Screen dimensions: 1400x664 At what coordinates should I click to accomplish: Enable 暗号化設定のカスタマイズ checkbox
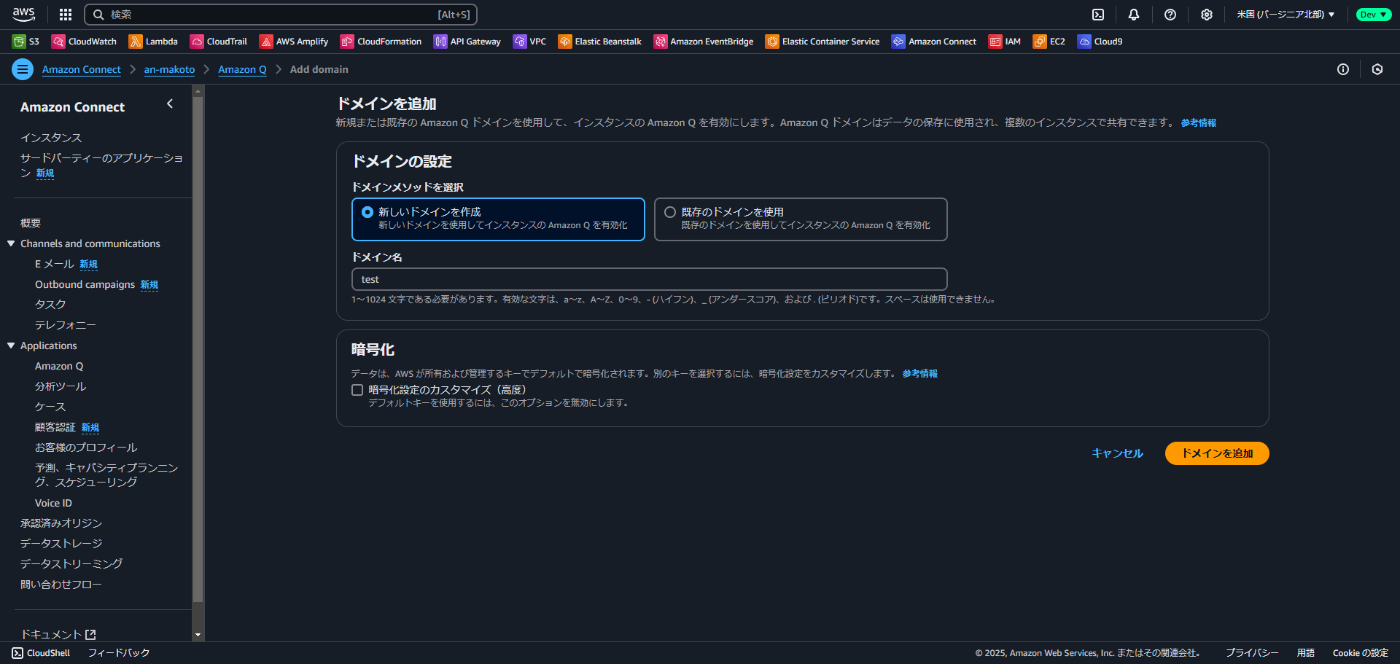pyautogui.click(x=357, y=390)
